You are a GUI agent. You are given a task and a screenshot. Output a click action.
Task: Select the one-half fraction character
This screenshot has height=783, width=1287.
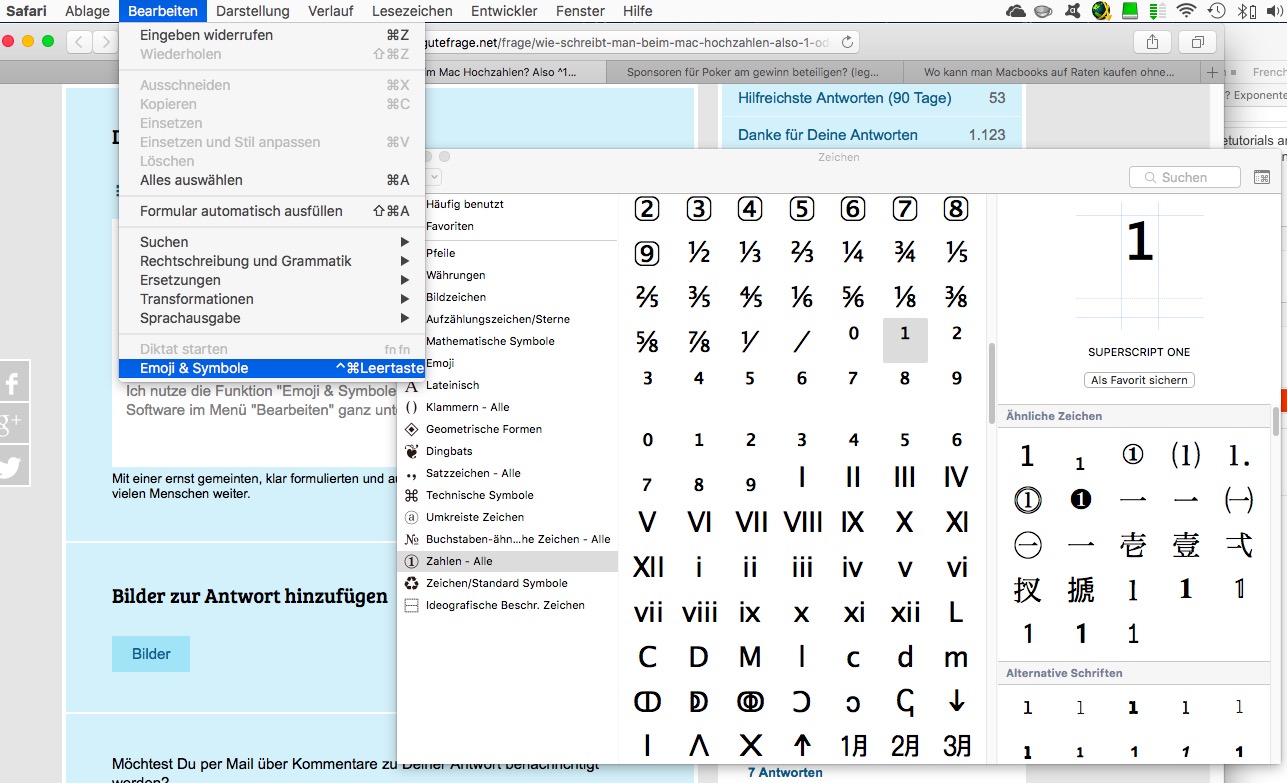pos(699,253)
